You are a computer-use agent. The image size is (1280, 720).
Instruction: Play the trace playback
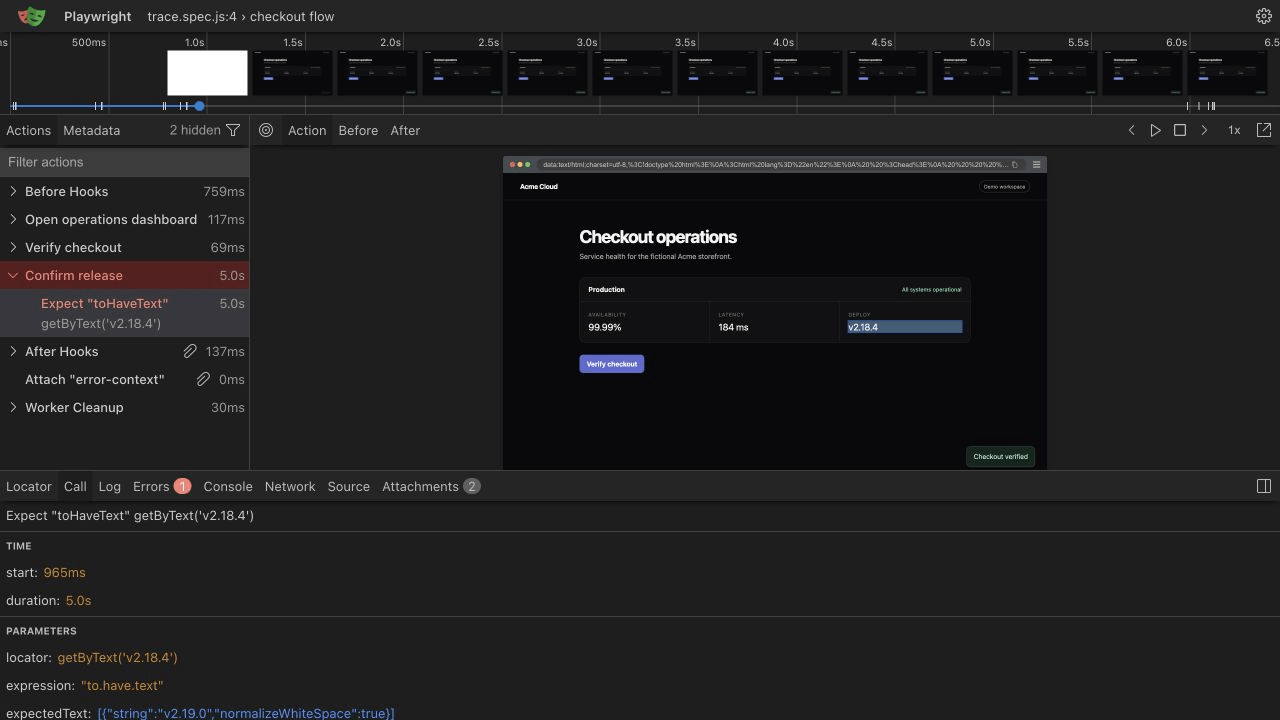point(1155,130)
